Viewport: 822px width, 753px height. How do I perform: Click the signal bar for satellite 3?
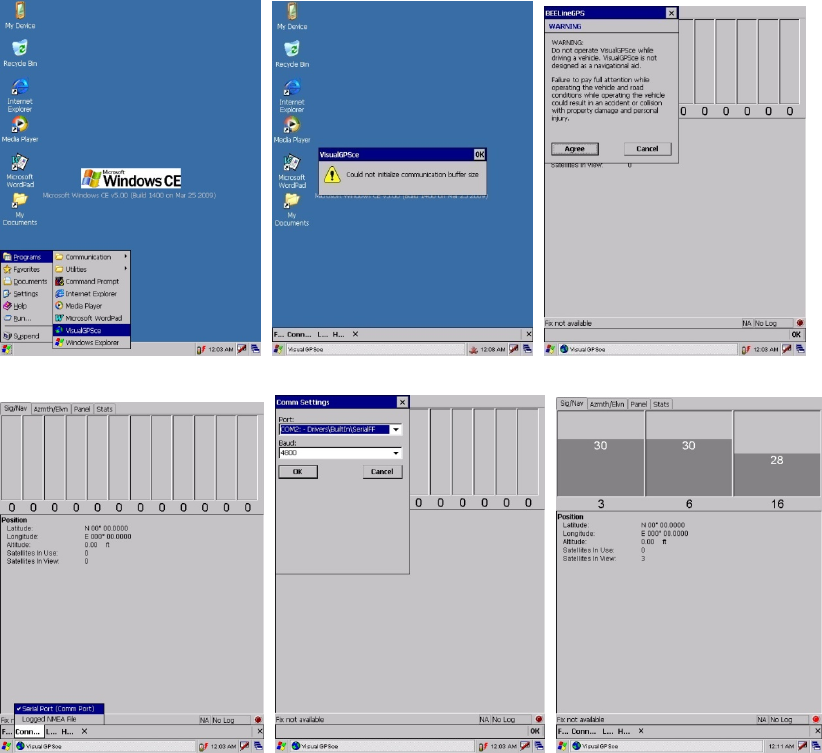point(601,467)
